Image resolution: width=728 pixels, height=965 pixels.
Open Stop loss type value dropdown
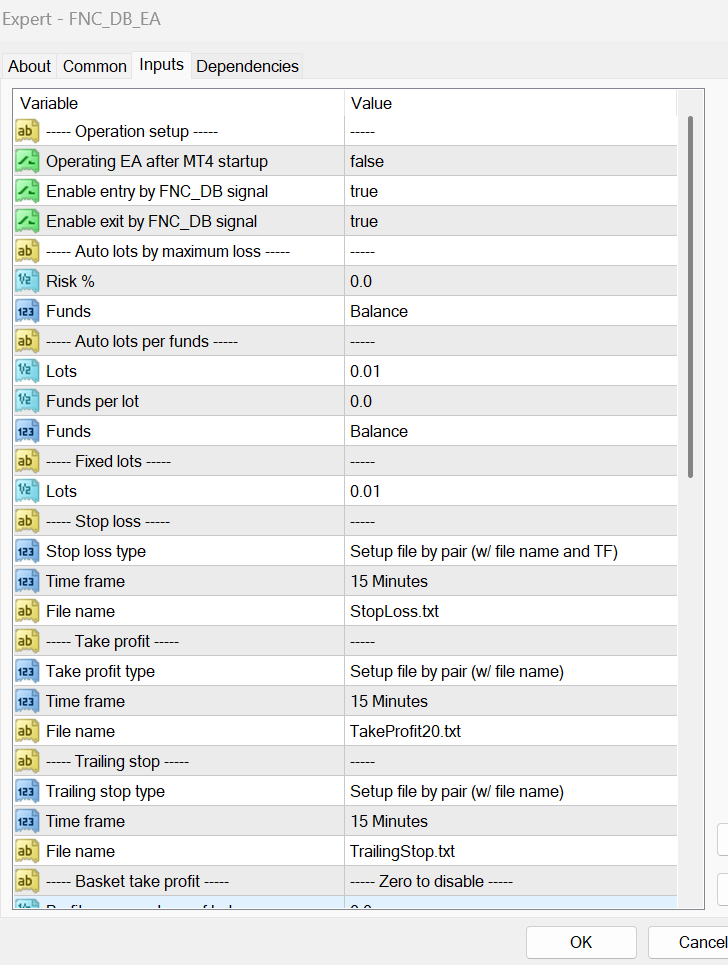pyautogui.click(x=511, y=551)
